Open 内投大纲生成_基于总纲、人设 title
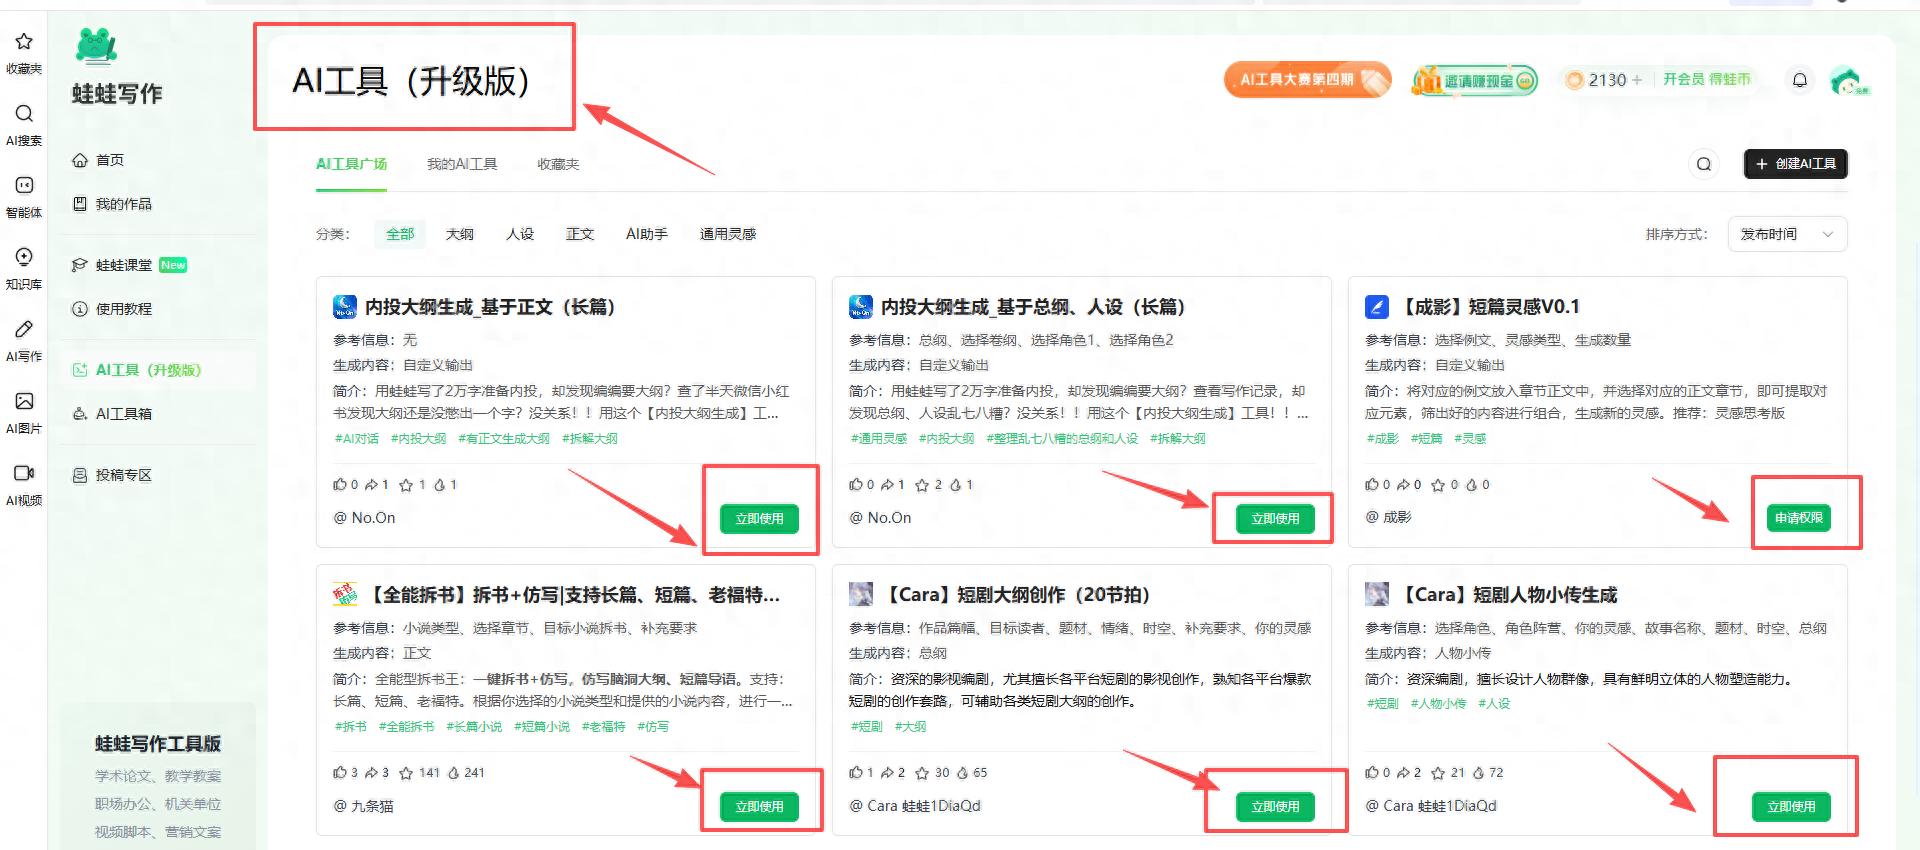The height and width of the screenshot is (850, 1920). click(1033, 307)
